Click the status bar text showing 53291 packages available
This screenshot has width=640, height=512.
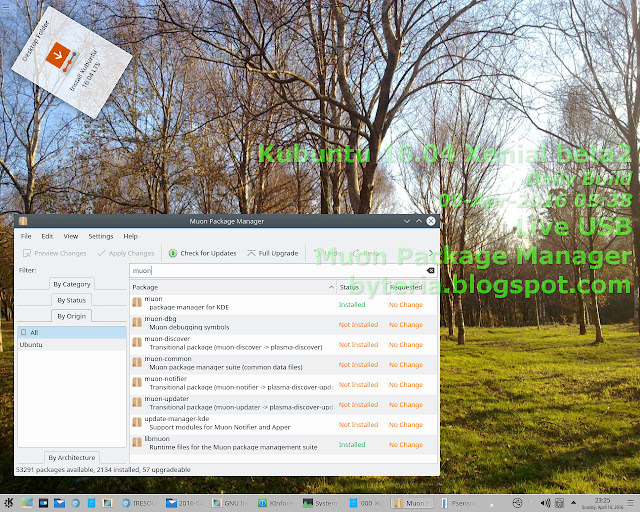pos(103,470)
